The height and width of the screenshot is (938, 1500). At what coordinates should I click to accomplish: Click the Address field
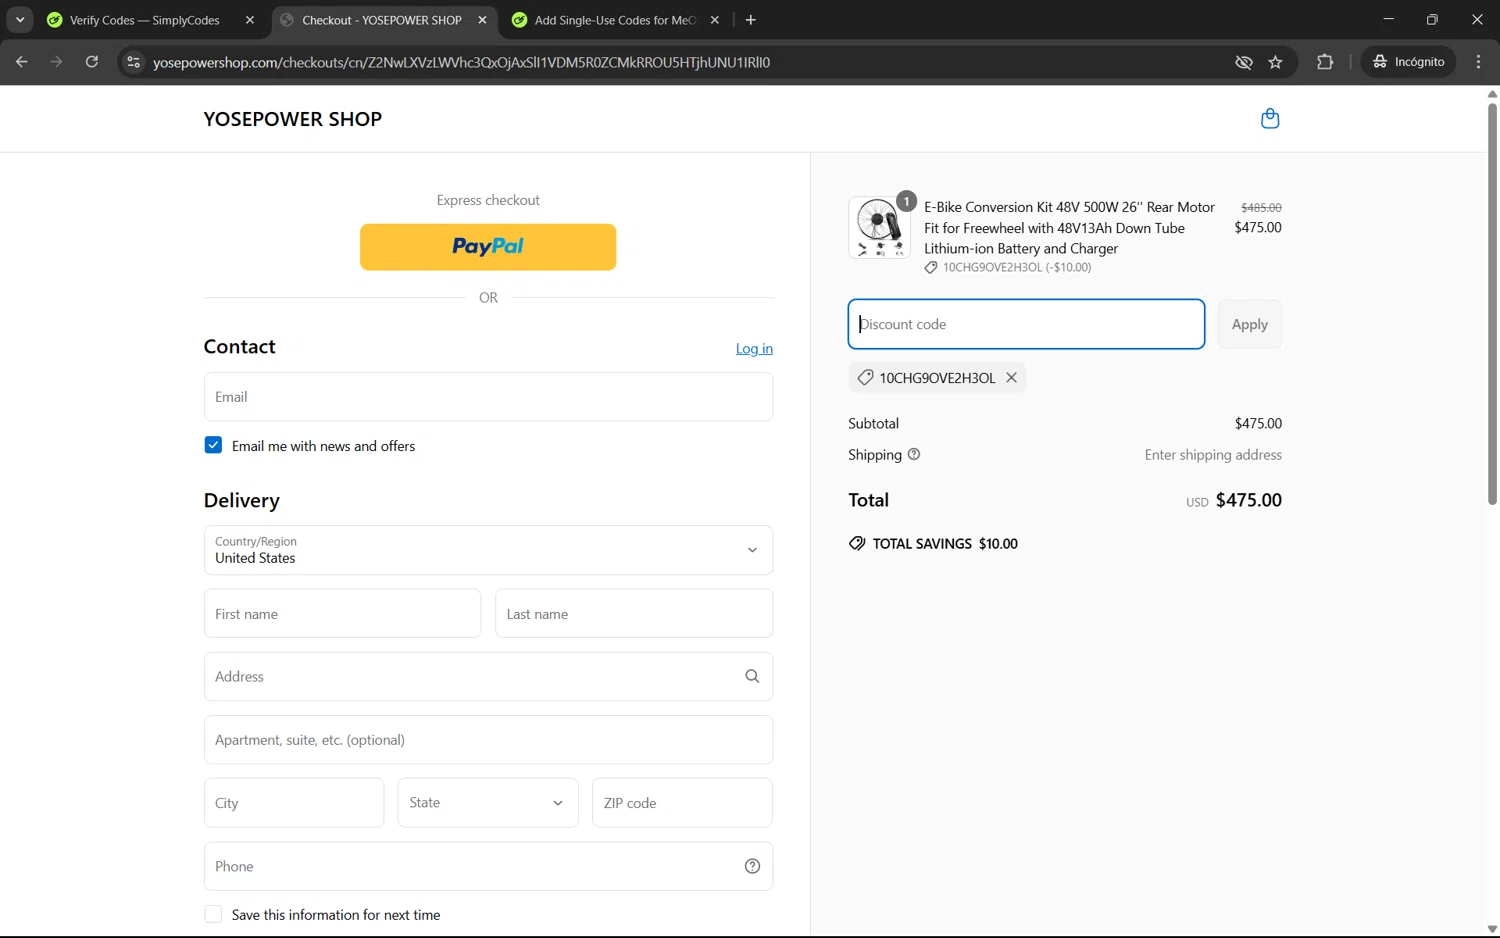click(488, 677)
